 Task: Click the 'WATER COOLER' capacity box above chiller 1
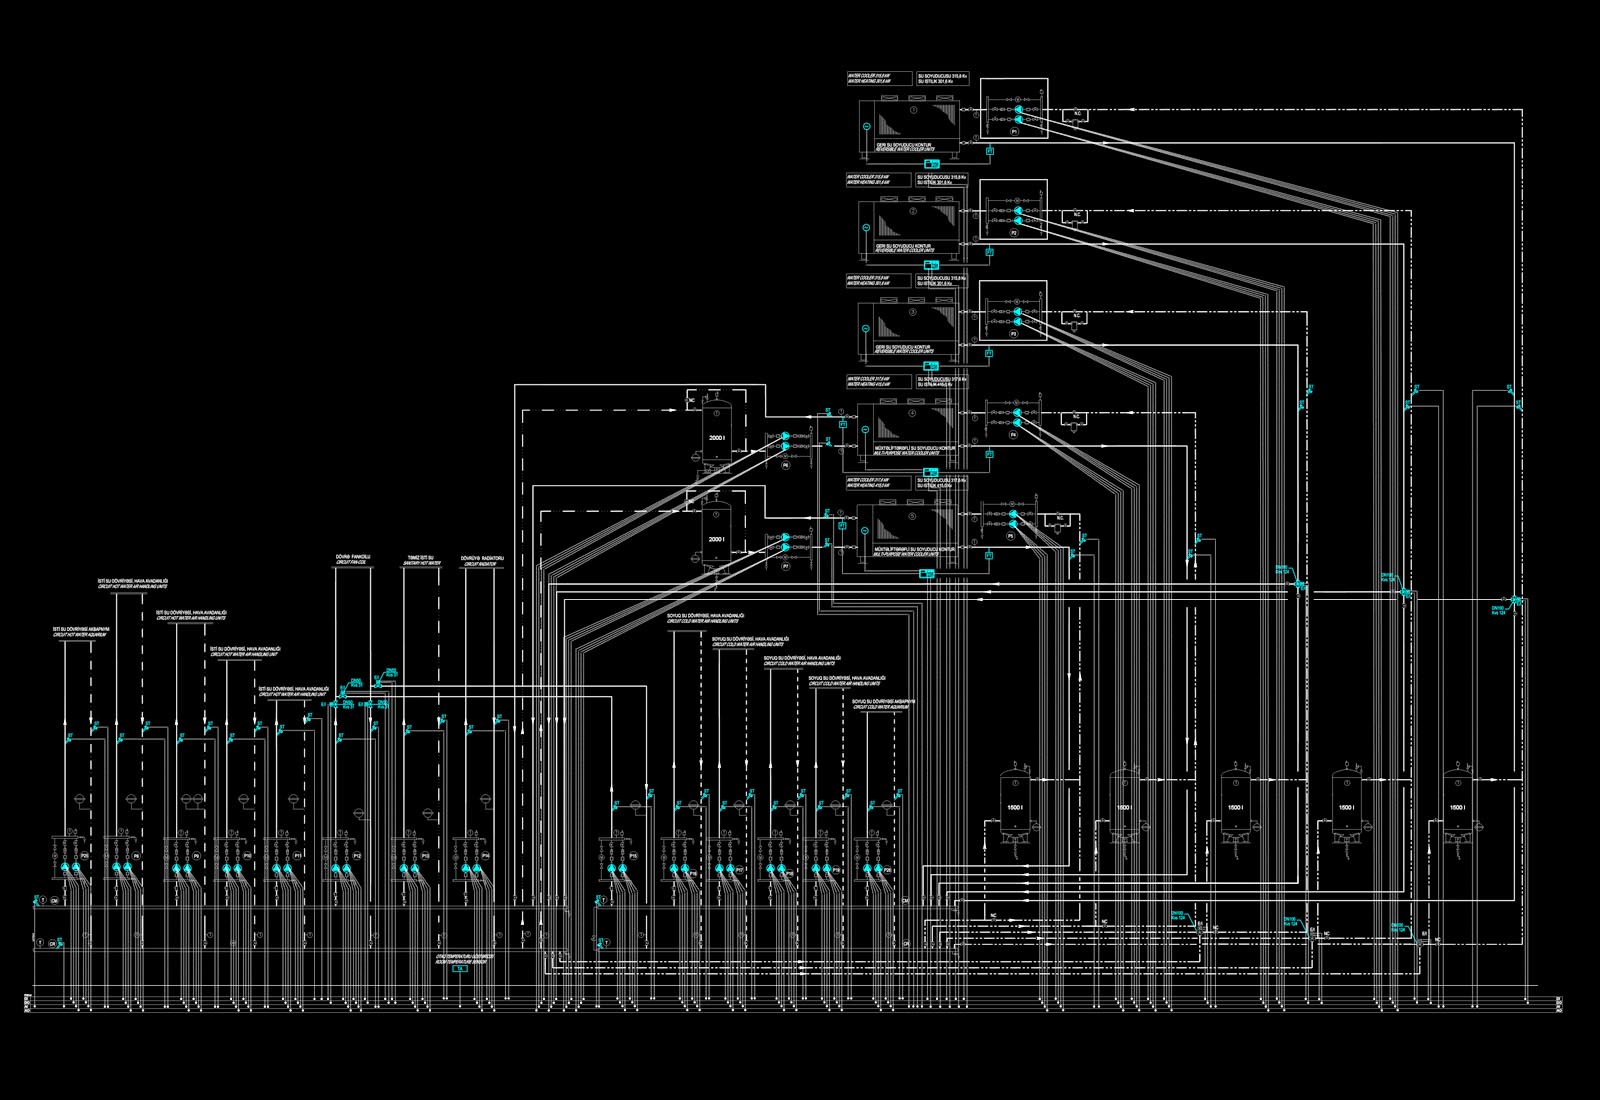pyautogui.click(x=880, y=78)
